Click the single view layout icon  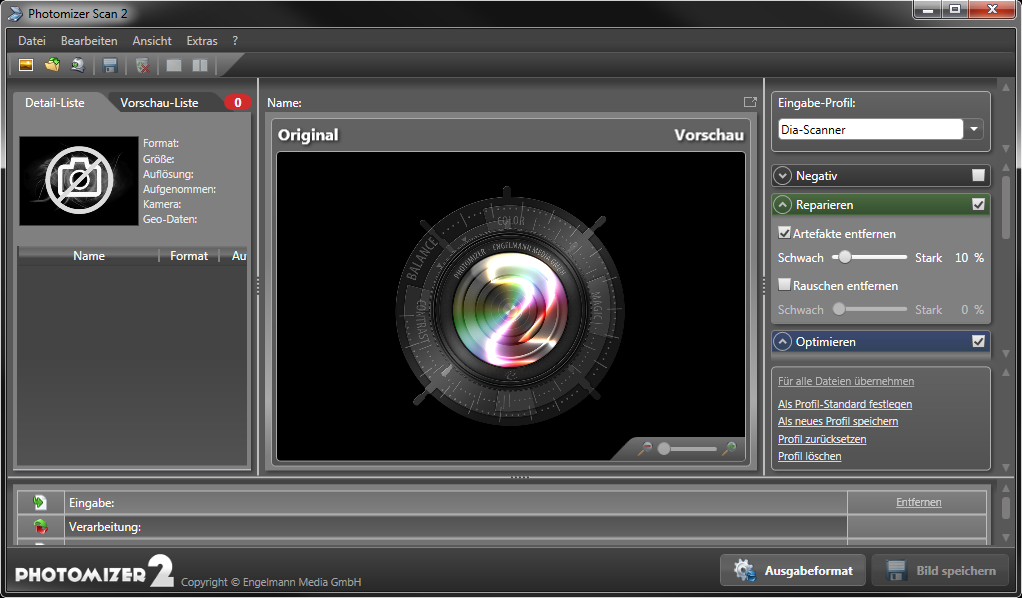[174, 66]
